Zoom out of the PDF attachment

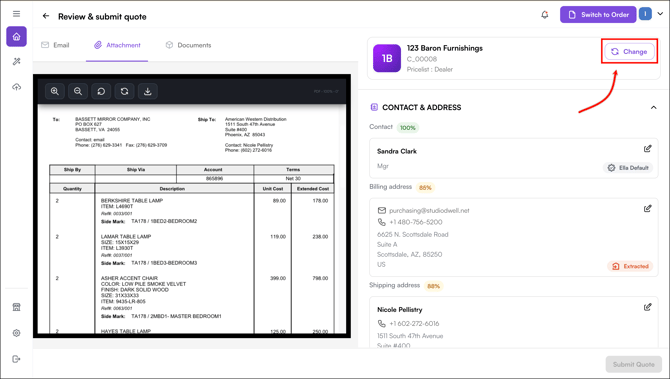point(78,91)
